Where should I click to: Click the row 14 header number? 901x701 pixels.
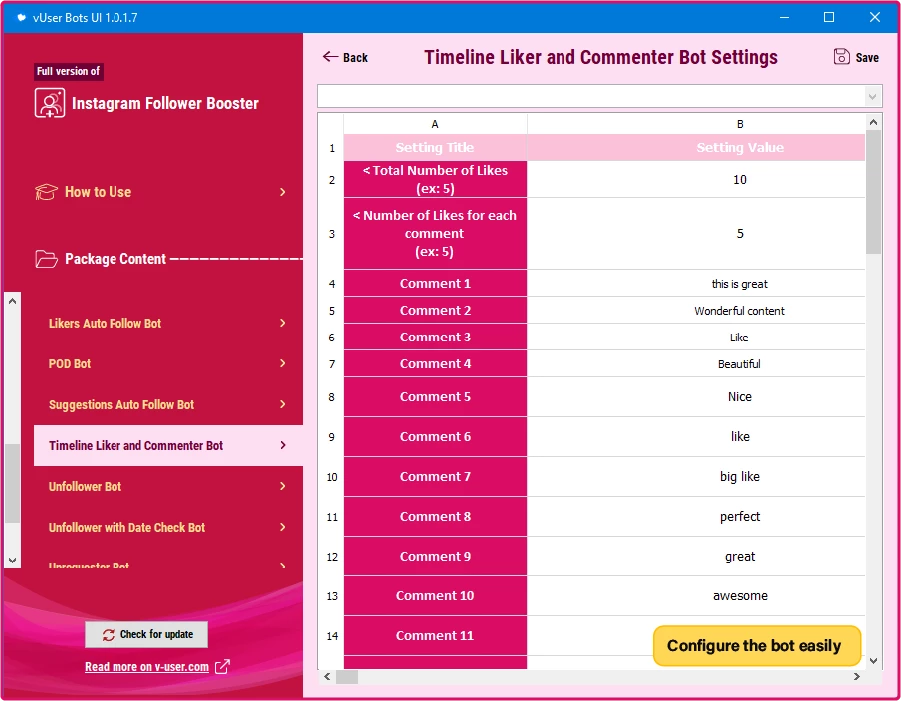tap(332, 636)
